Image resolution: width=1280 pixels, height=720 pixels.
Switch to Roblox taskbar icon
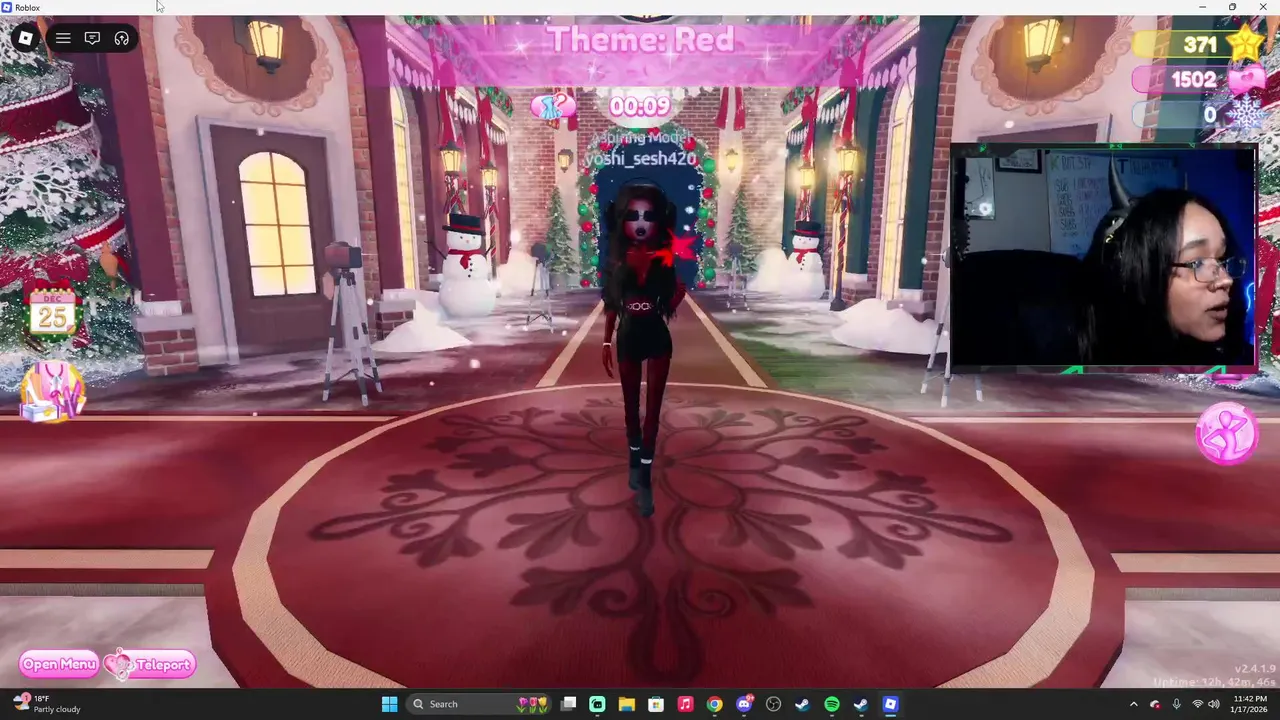890,704
